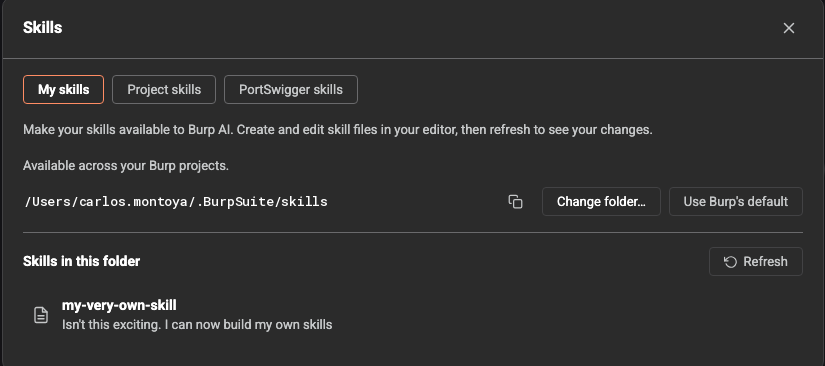Screen dimensions: 825x366
Task: Copy the skills folder path icon
Action: point(515,201)
